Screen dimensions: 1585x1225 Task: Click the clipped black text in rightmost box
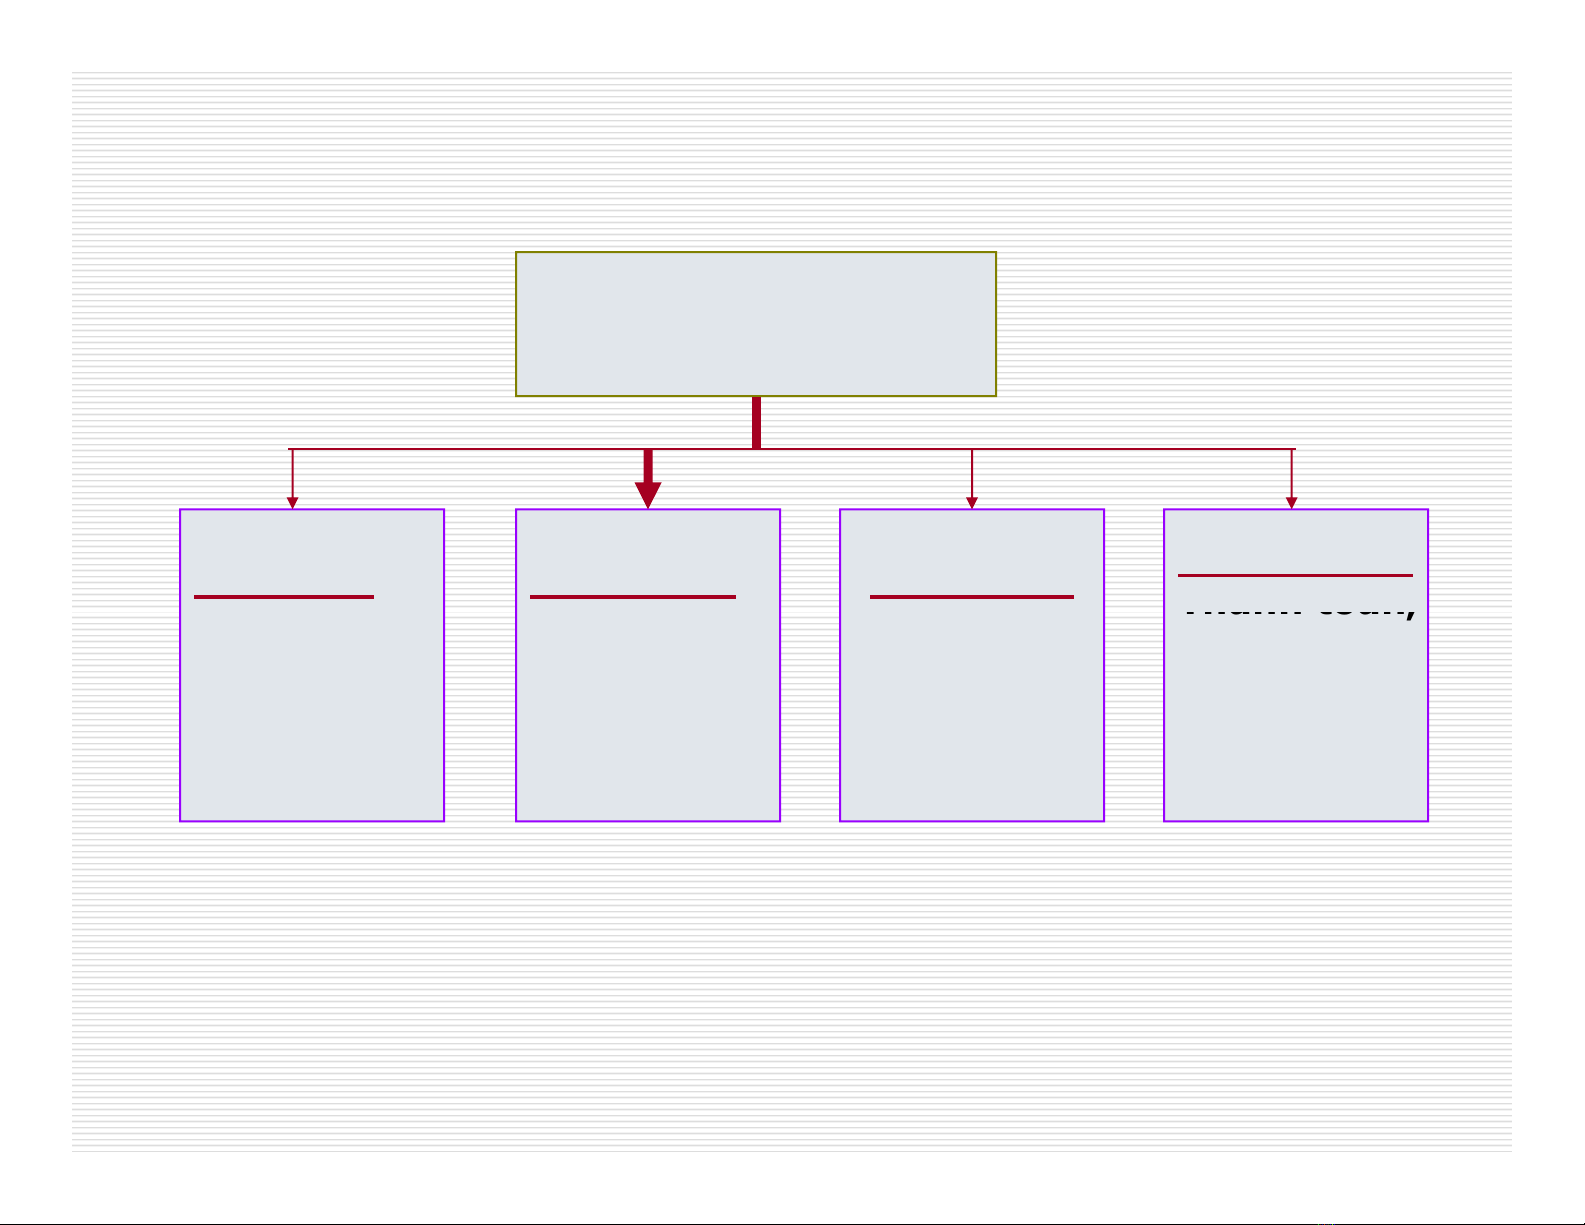click(x=1299, y=608)
